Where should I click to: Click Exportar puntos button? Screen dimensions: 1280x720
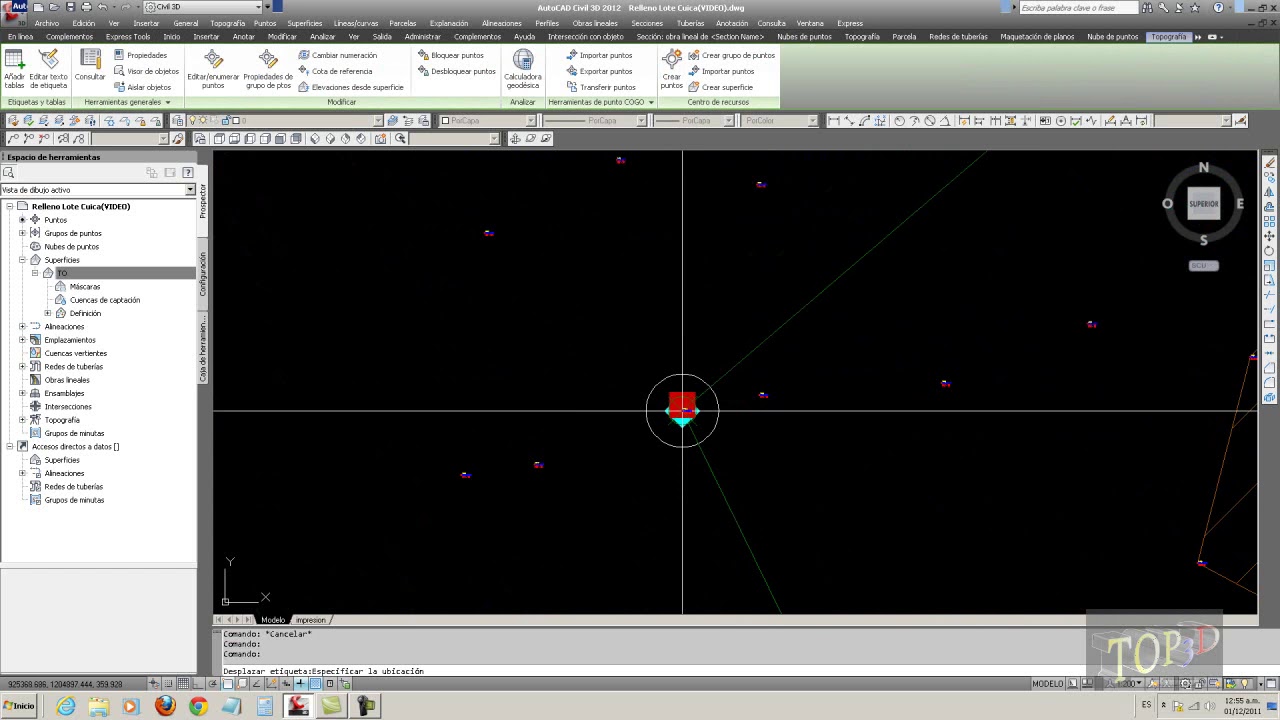(x=598, y=71)
